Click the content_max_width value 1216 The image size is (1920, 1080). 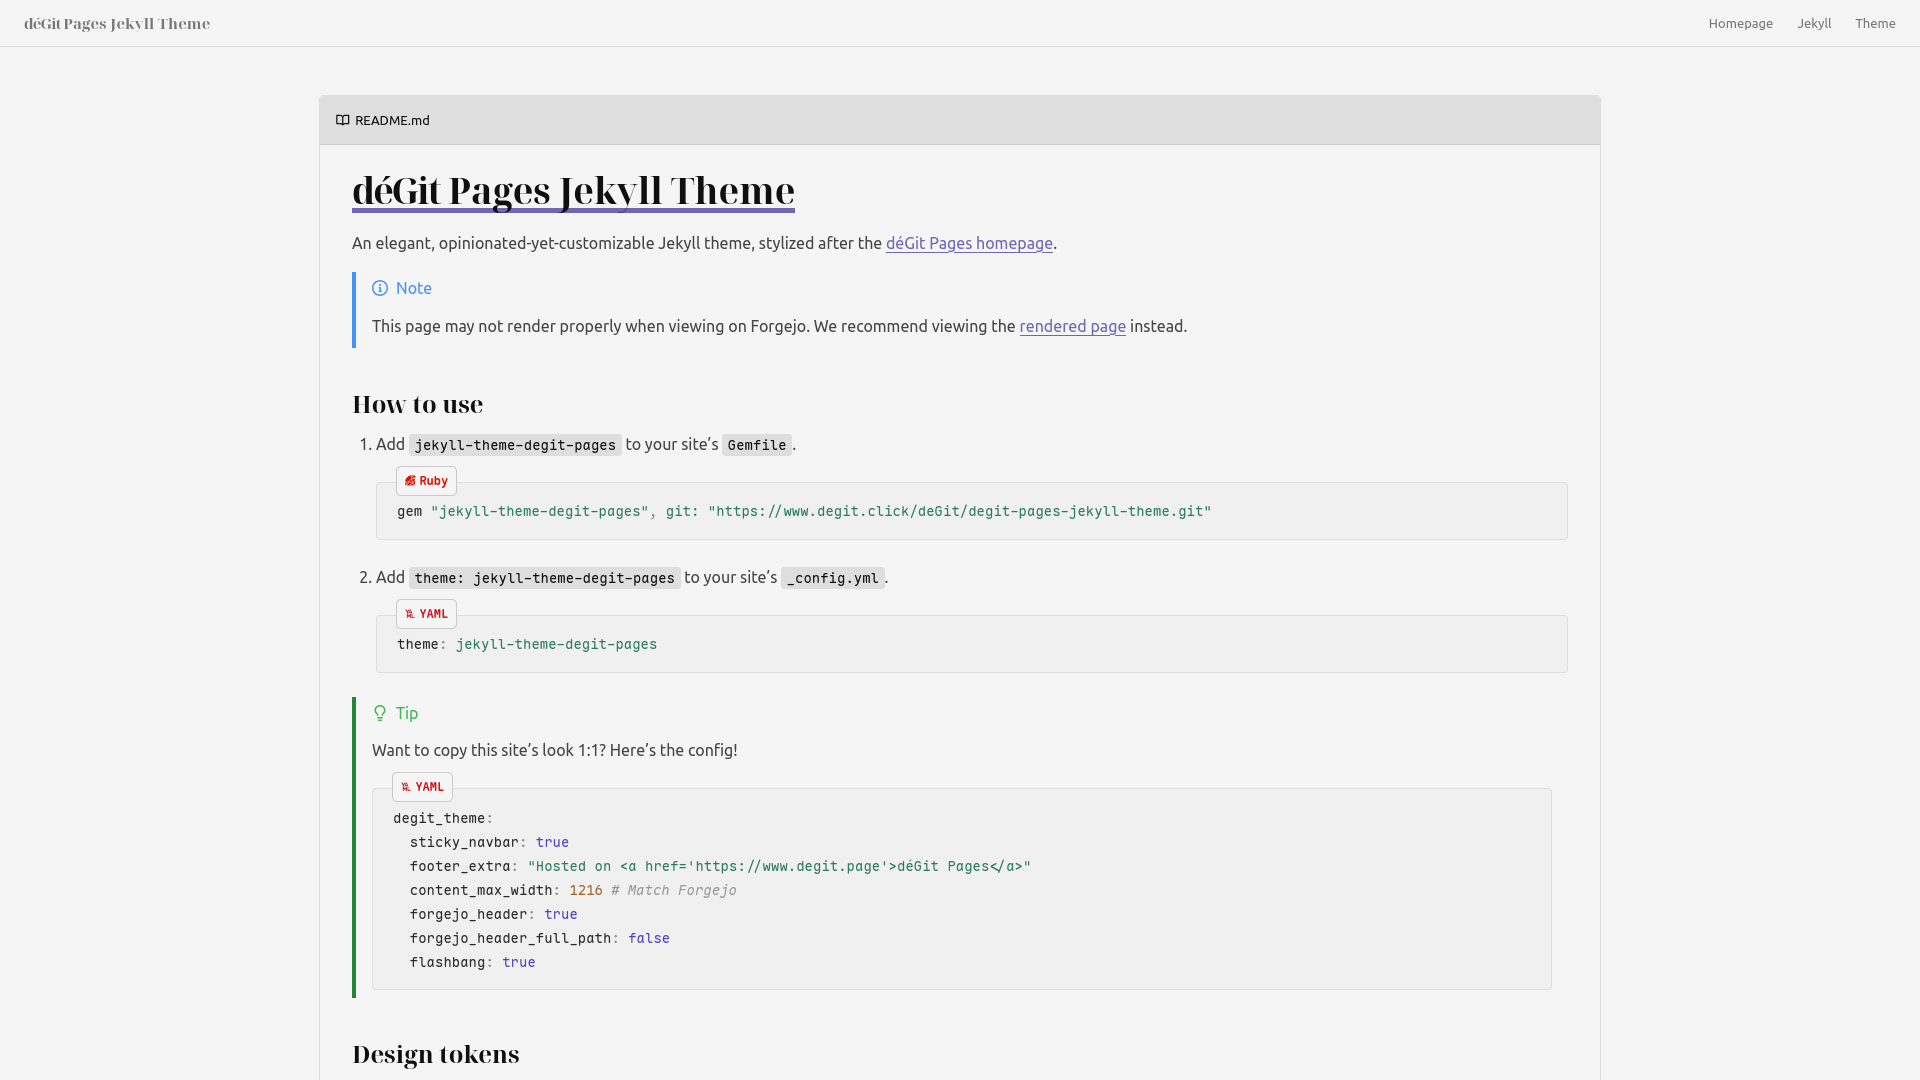pyautogui.click(x=586, y=890)
